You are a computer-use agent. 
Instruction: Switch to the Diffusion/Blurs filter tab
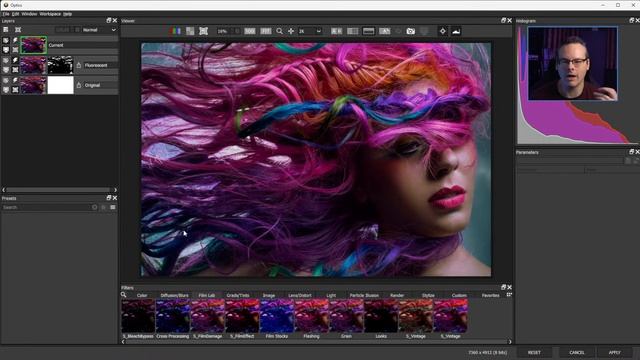pyautogui.click(x=175, y=295)
